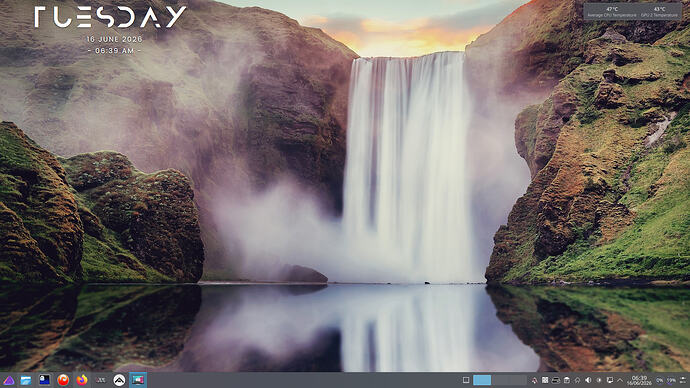Image resolution: width=690 pixels, height=388 pixels.
Task: Open the white box-shaped tray icon right of the drive icon
Action: 567,380
